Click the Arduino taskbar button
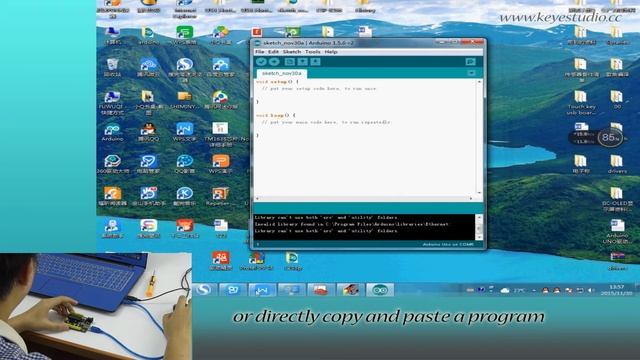This screenshot has height=360, width=640. coord(380,290)
